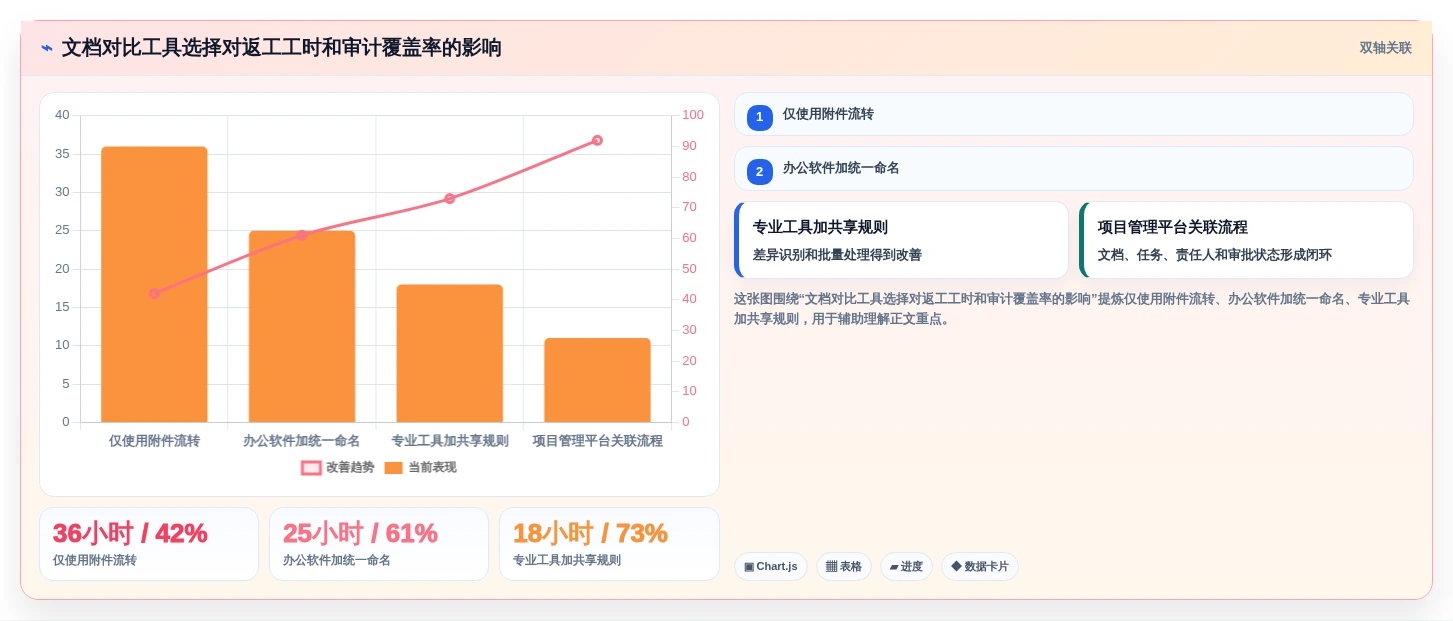
Task: Select the 数据卡片 tag chip
Action: [980, 566]
